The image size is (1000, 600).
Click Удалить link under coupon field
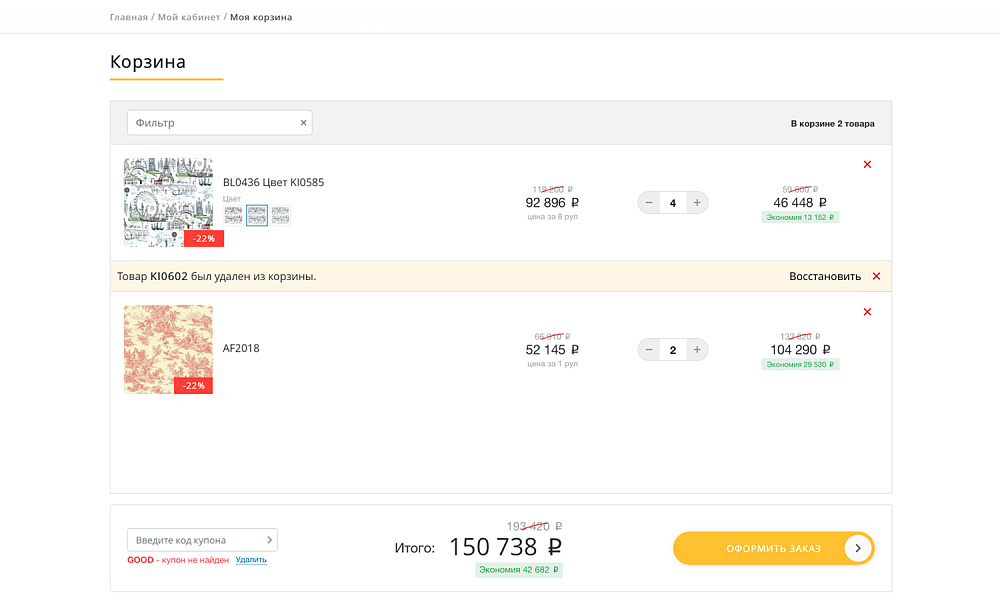pyautogui.click(x=251, y=560)
